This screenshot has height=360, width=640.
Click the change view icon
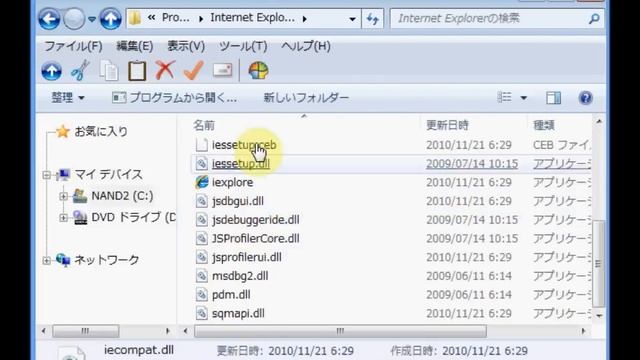(x=504, y=98)
